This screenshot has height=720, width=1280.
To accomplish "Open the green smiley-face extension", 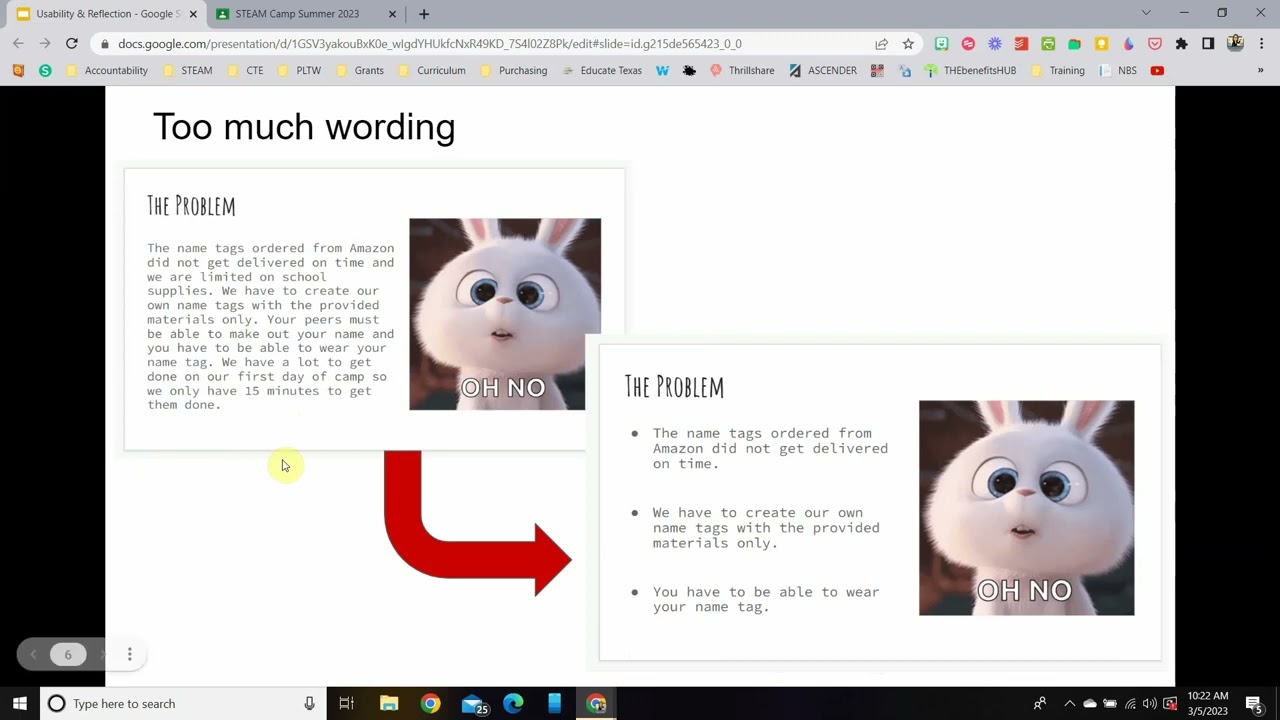I will pyautogui.click(x=941, y=44).
